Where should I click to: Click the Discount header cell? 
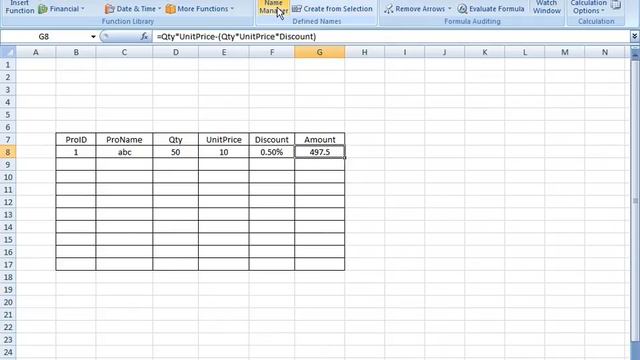[272, 140]
